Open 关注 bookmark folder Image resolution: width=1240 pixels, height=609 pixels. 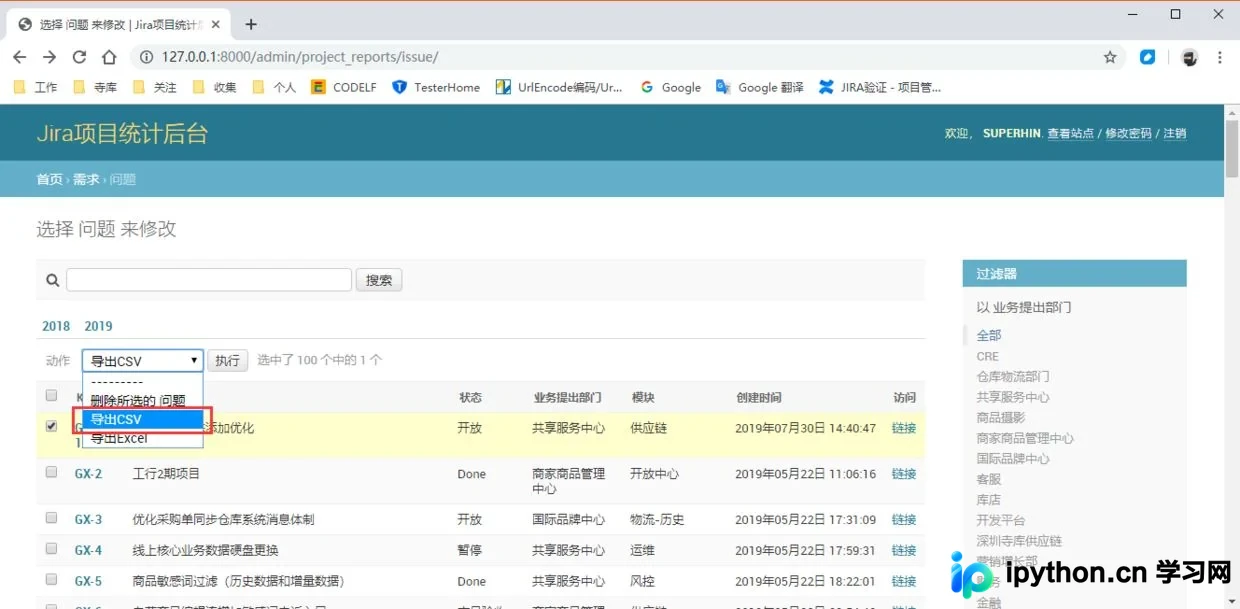coord(154,87)
